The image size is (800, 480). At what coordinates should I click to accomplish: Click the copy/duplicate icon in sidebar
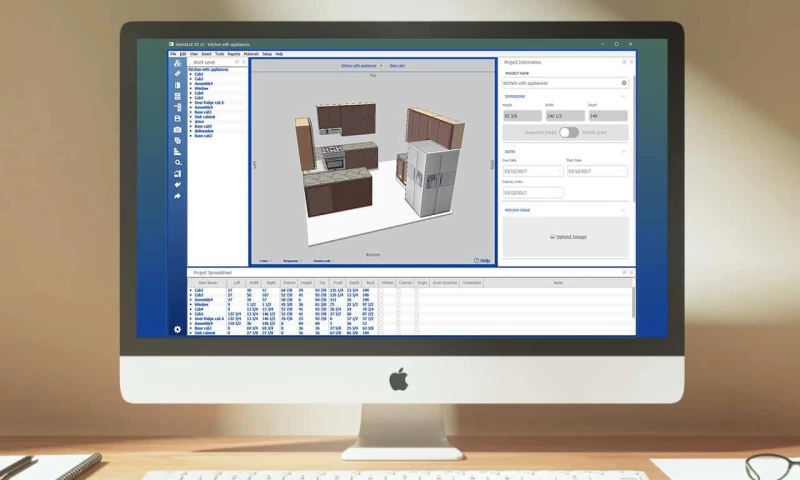[x=177, y=141]
